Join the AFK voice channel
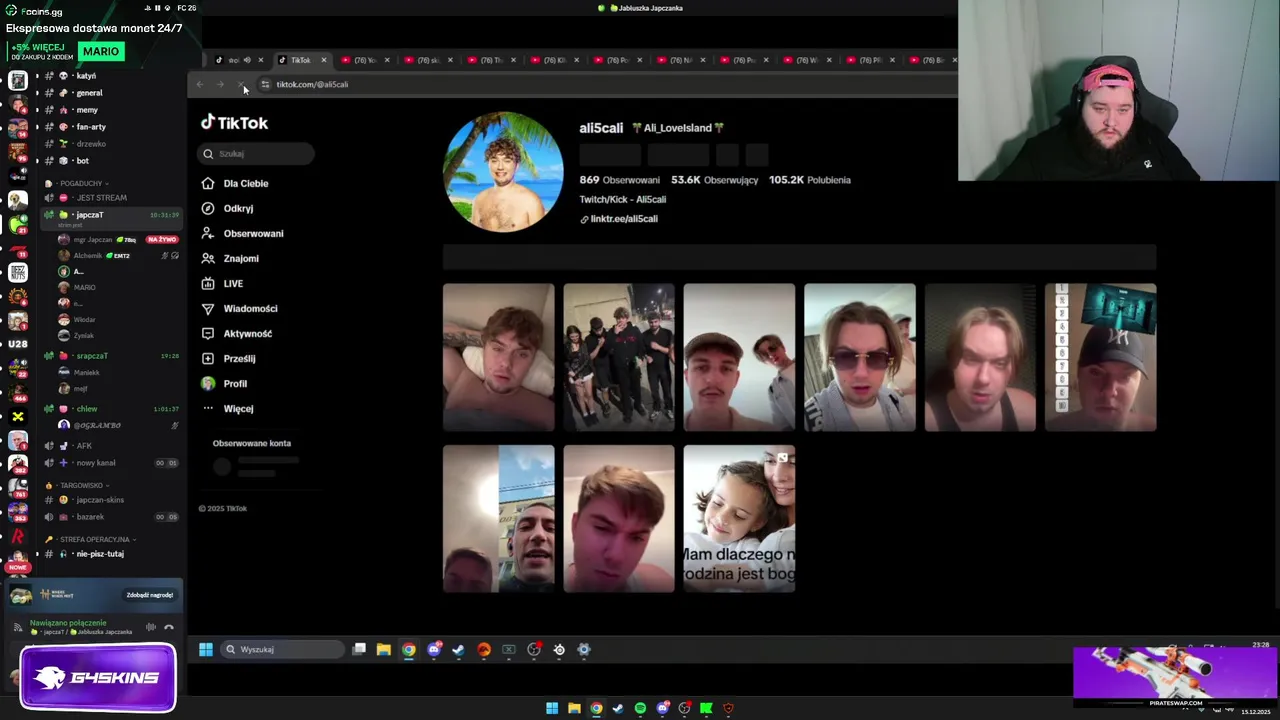 (84, 446)
